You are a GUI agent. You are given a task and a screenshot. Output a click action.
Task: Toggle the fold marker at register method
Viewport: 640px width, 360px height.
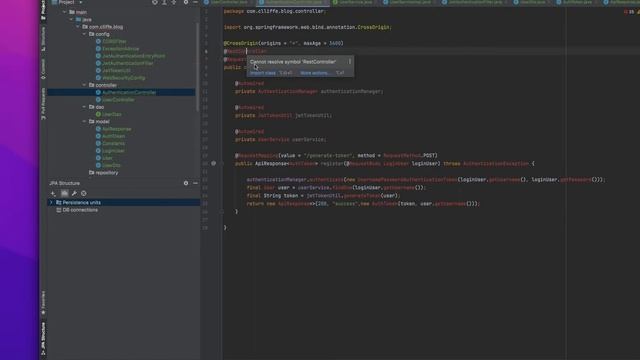(222, 163)
